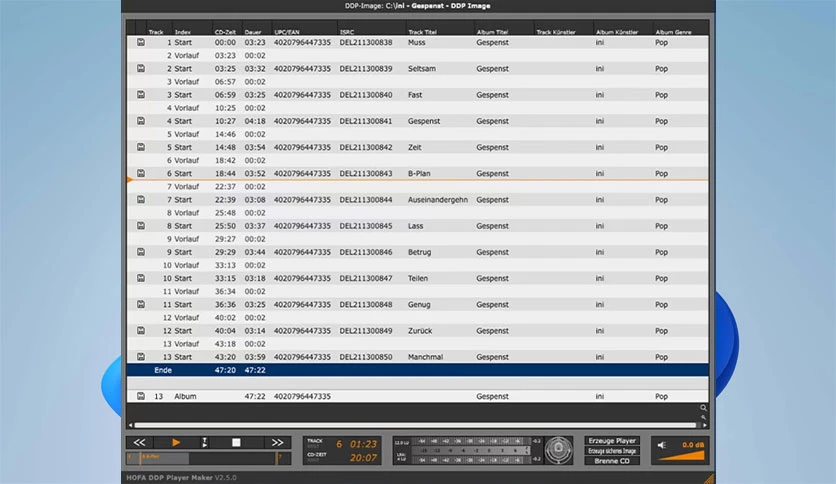836x484 pixels.
Task: Click the Album Genre column header
Action: point(673,32)
